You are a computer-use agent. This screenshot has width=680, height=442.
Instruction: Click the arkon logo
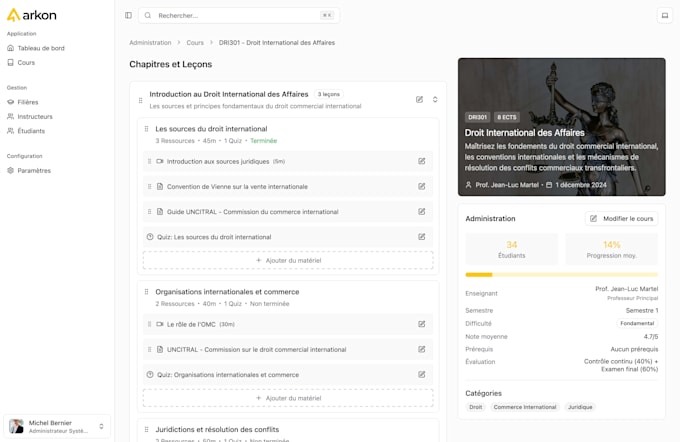click(32, 15)
